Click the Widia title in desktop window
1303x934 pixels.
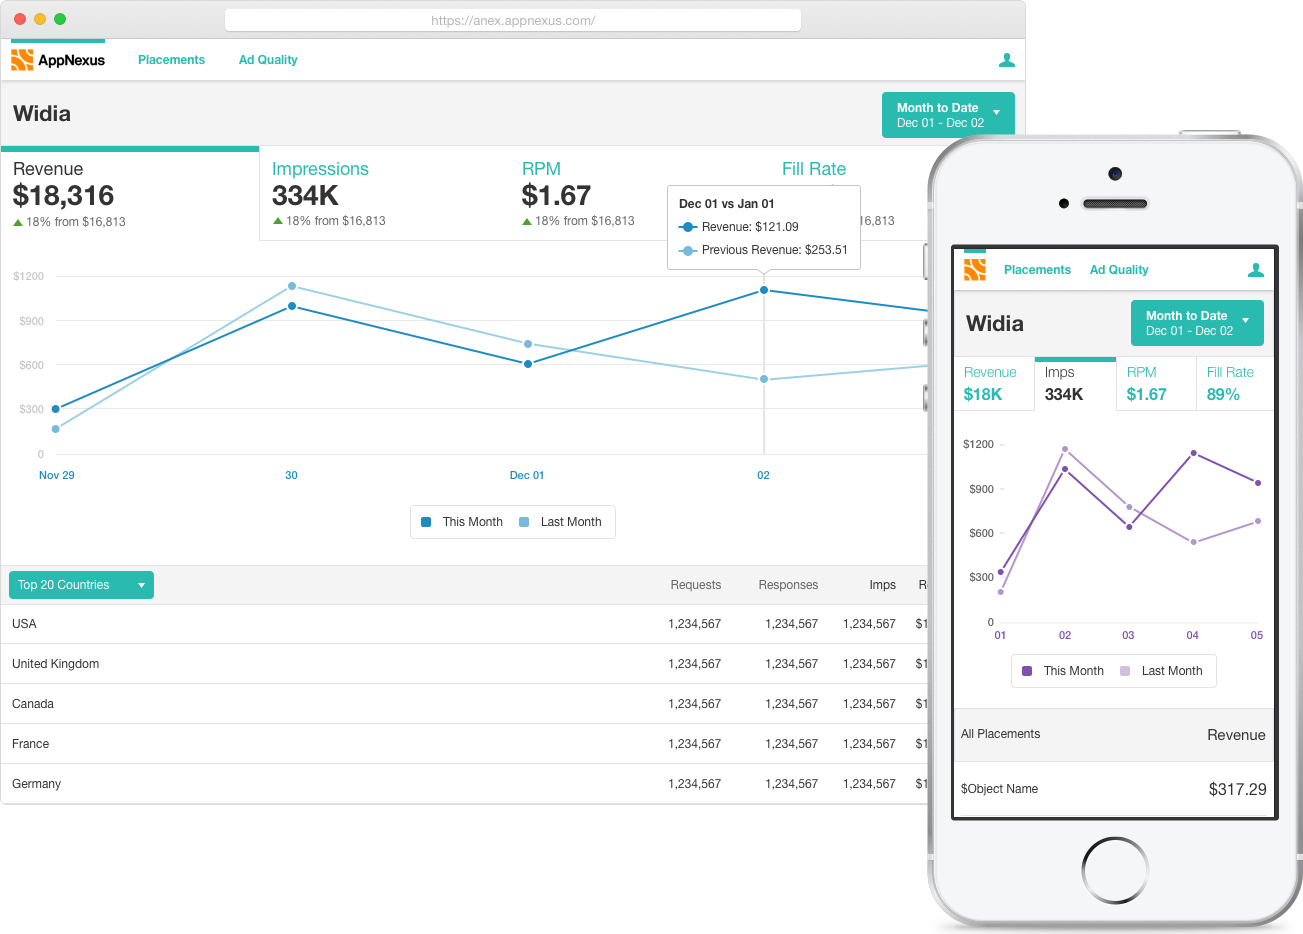click(x=42, y=114)
